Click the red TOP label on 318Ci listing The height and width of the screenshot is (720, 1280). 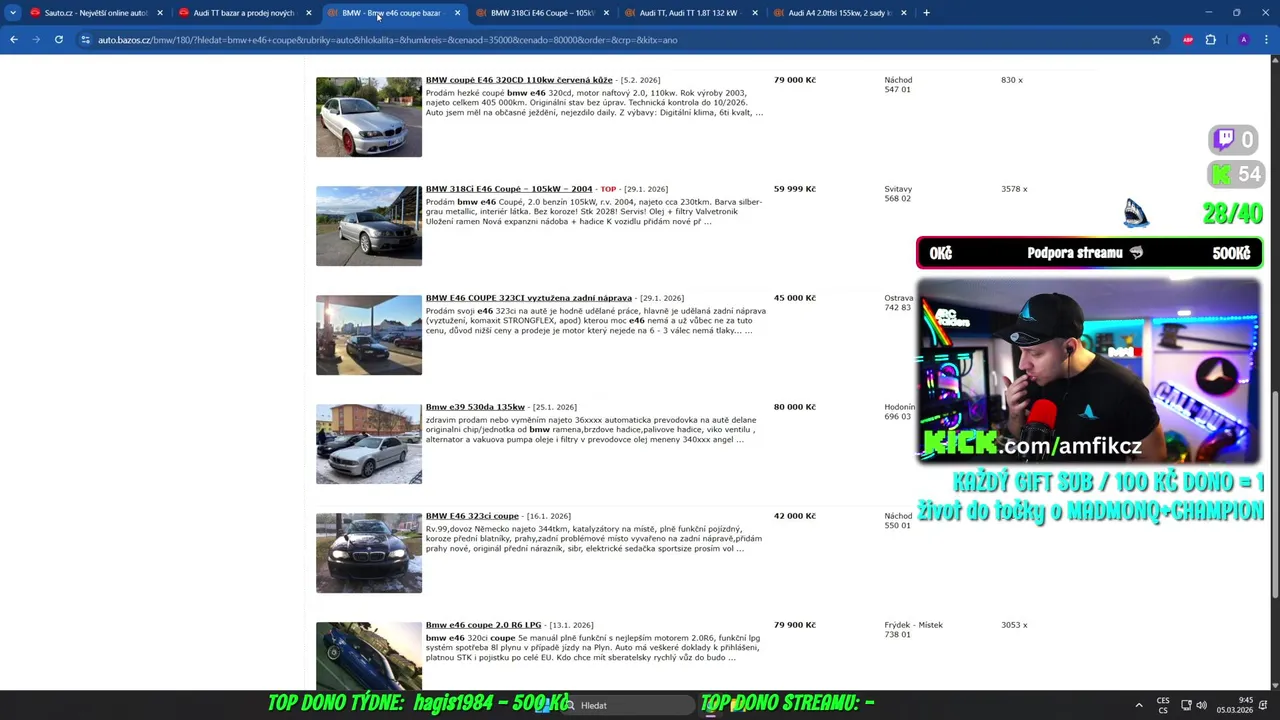[608, 189]
